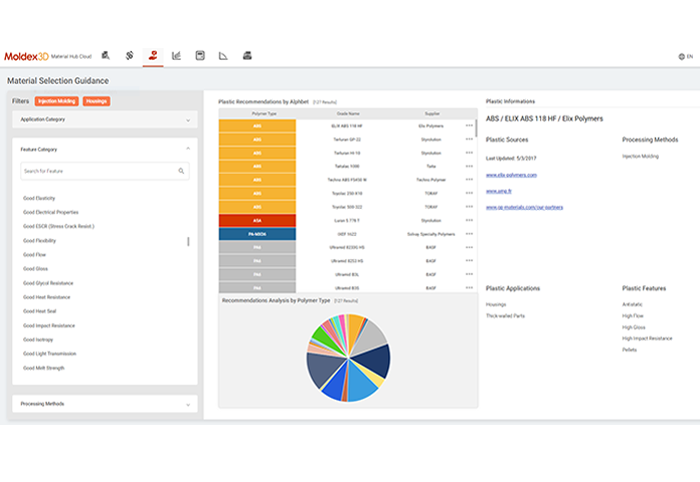This screenshot has height=482, width=700.
Task: Open the material search magnifier icon in top navigation
Action: 106,55
